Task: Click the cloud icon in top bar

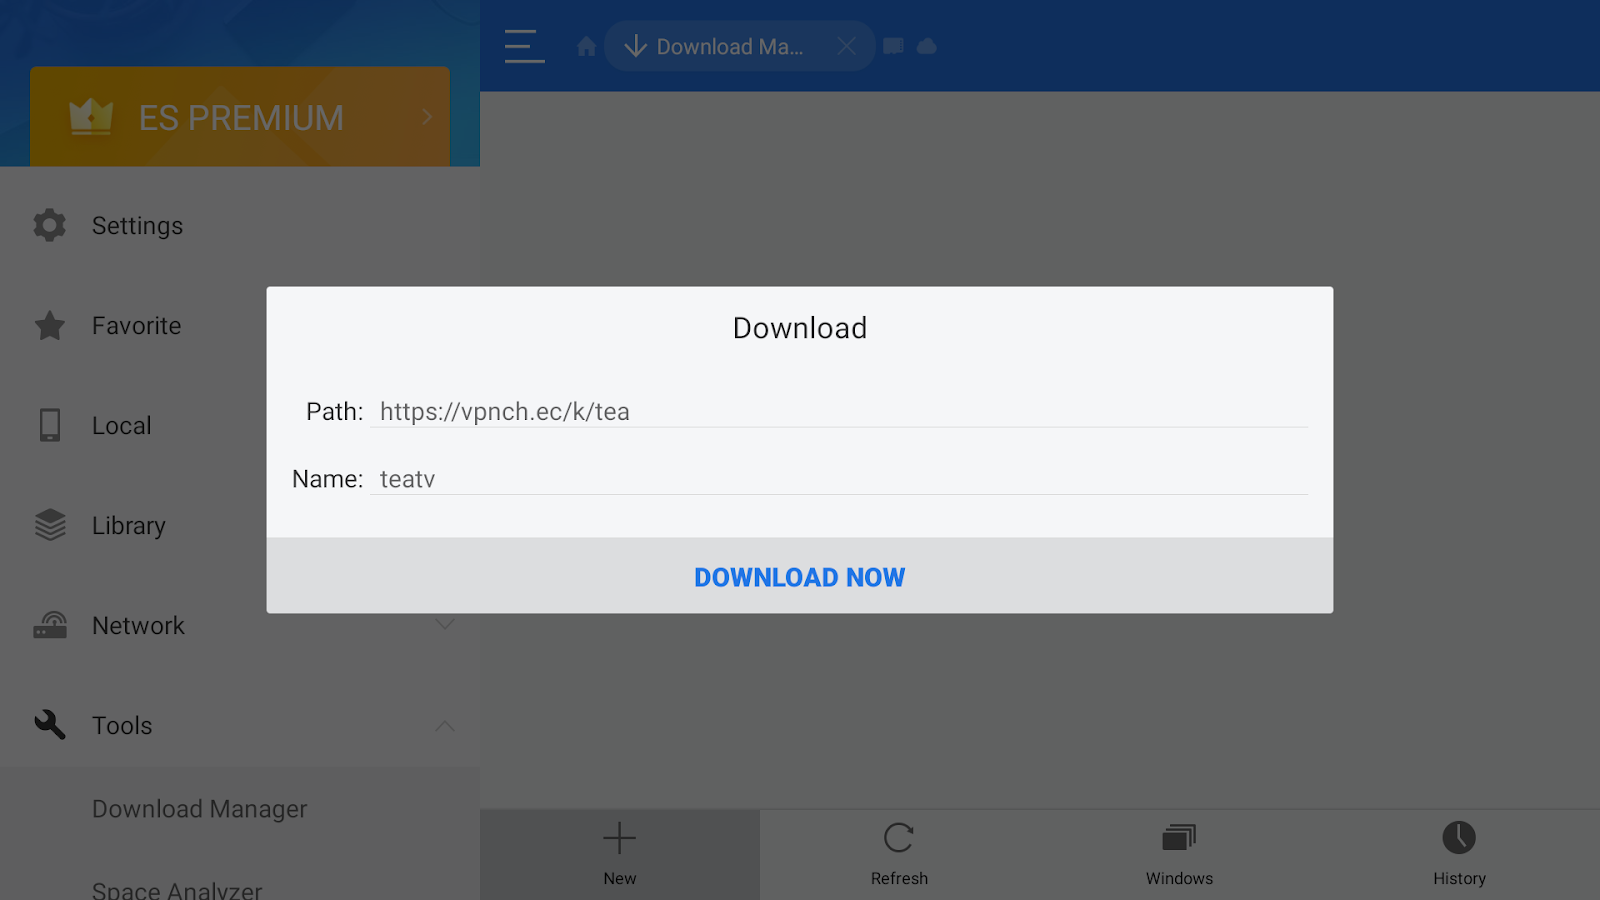Action: (x=927, y=46)
